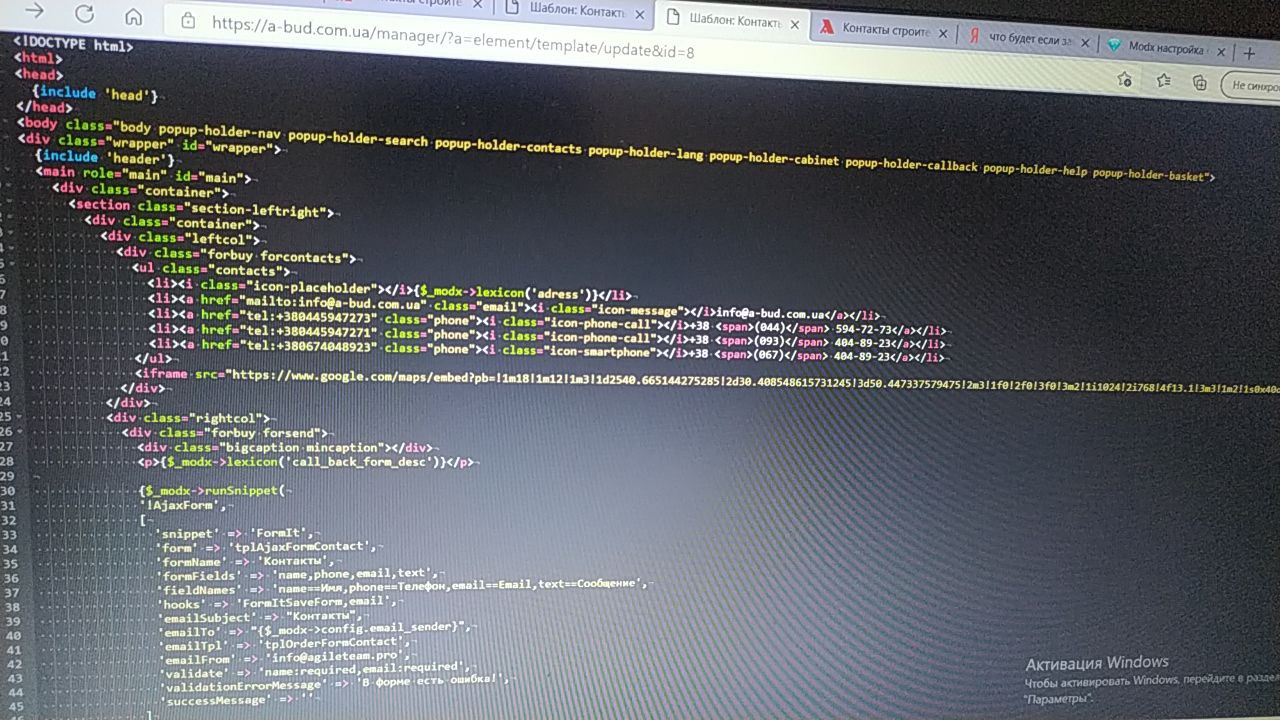Click the 'validationErrorMessage' code line
Screen dimensions: 1280x720
[x=335, y=684]
